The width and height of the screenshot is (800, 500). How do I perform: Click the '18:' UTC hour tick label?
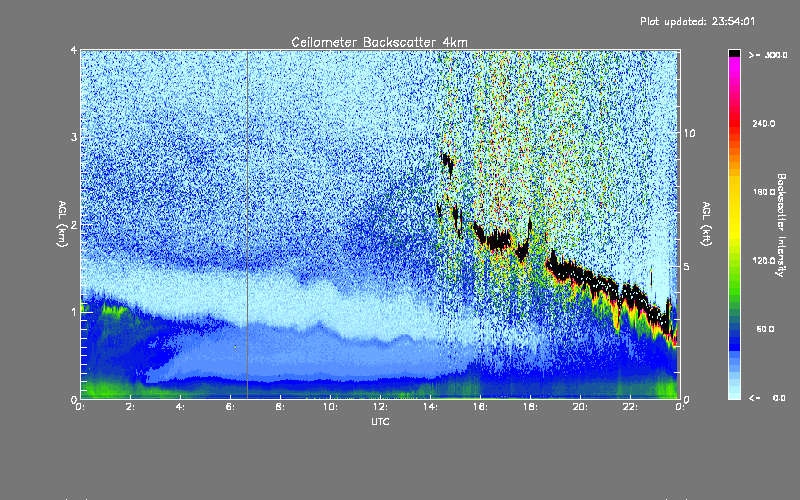(x=531, y=407)
